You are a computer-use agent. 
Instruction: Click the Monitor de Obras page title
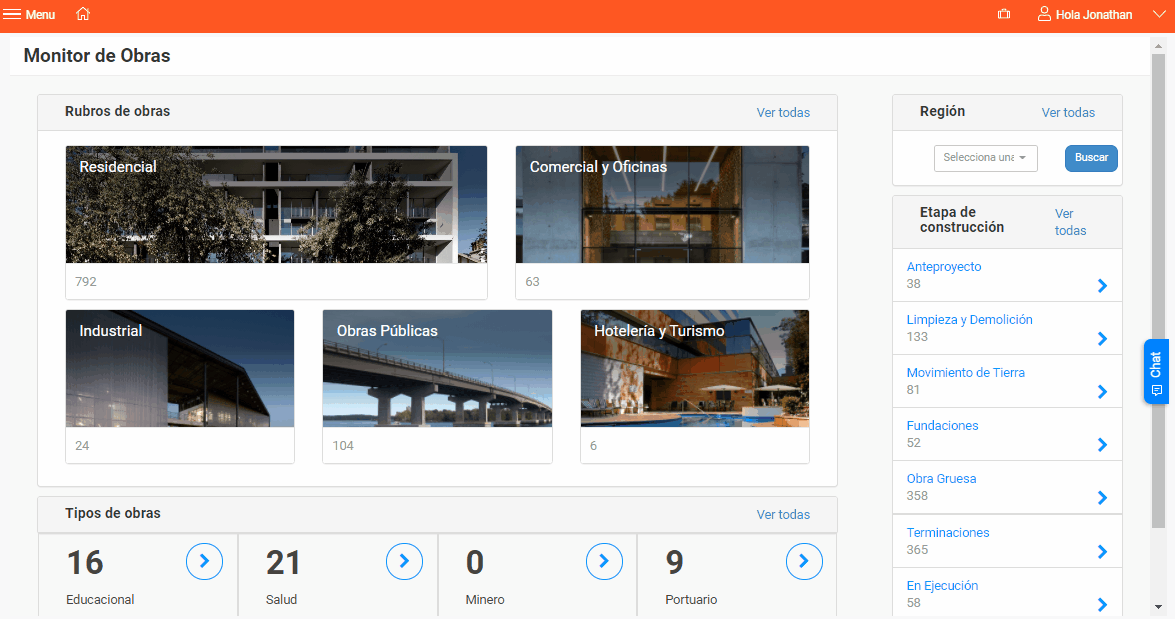(97, 55)
